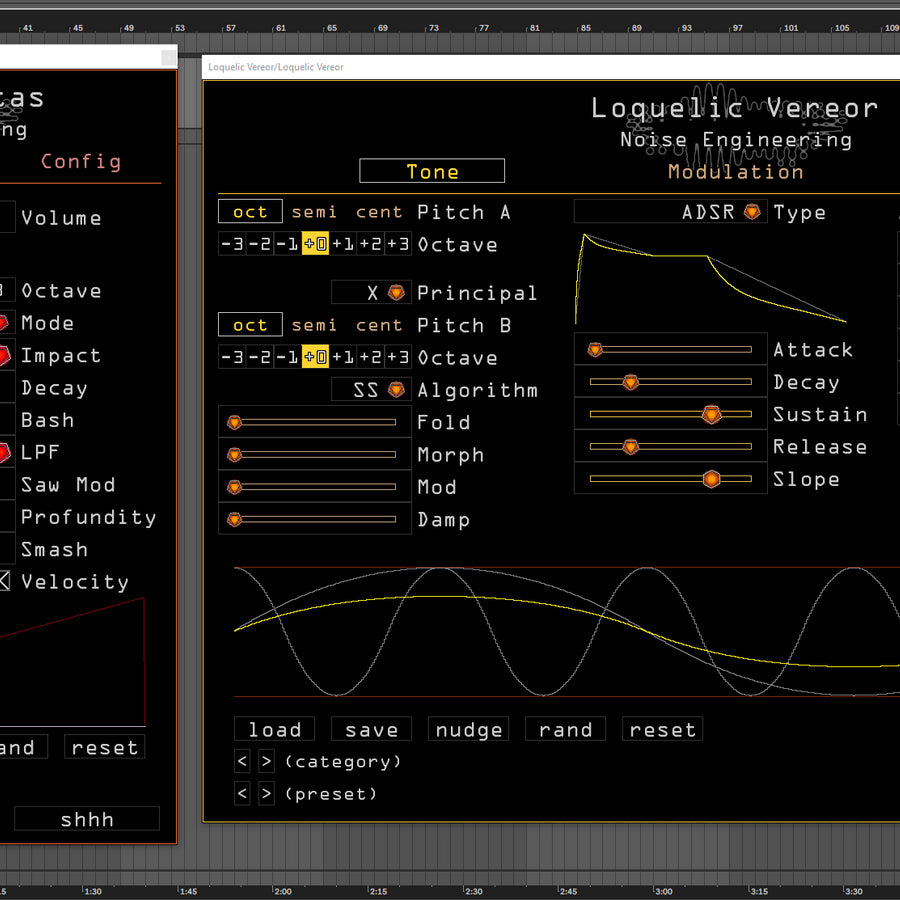The image size is (900, 900).
Task: Click the Fold slider knob
Action: [235, 423]
